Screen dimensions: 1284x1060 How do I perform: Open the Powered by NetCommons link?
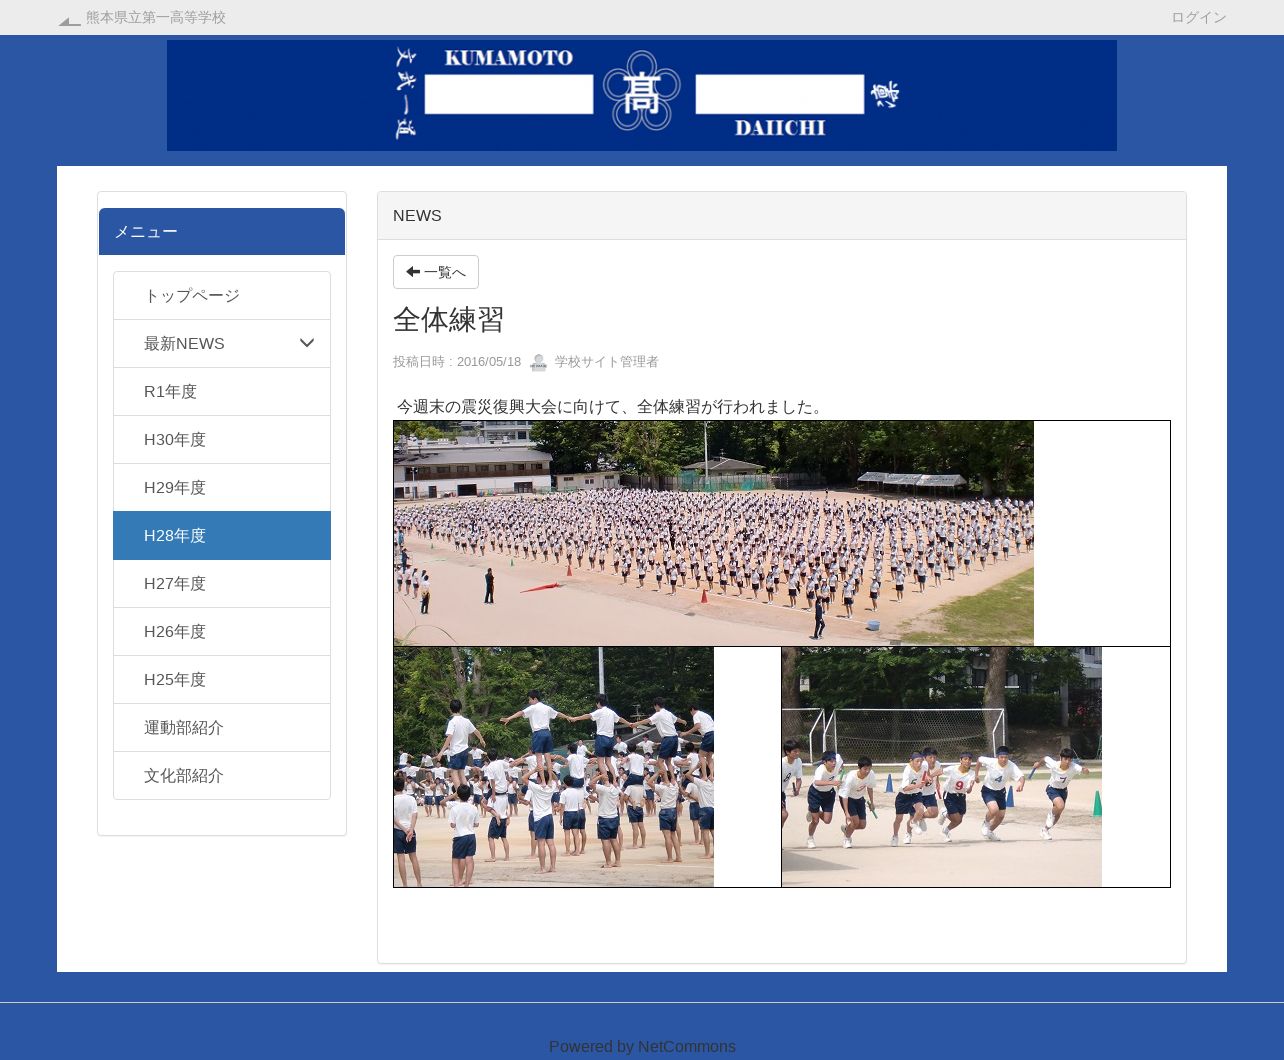point(642,1047)
